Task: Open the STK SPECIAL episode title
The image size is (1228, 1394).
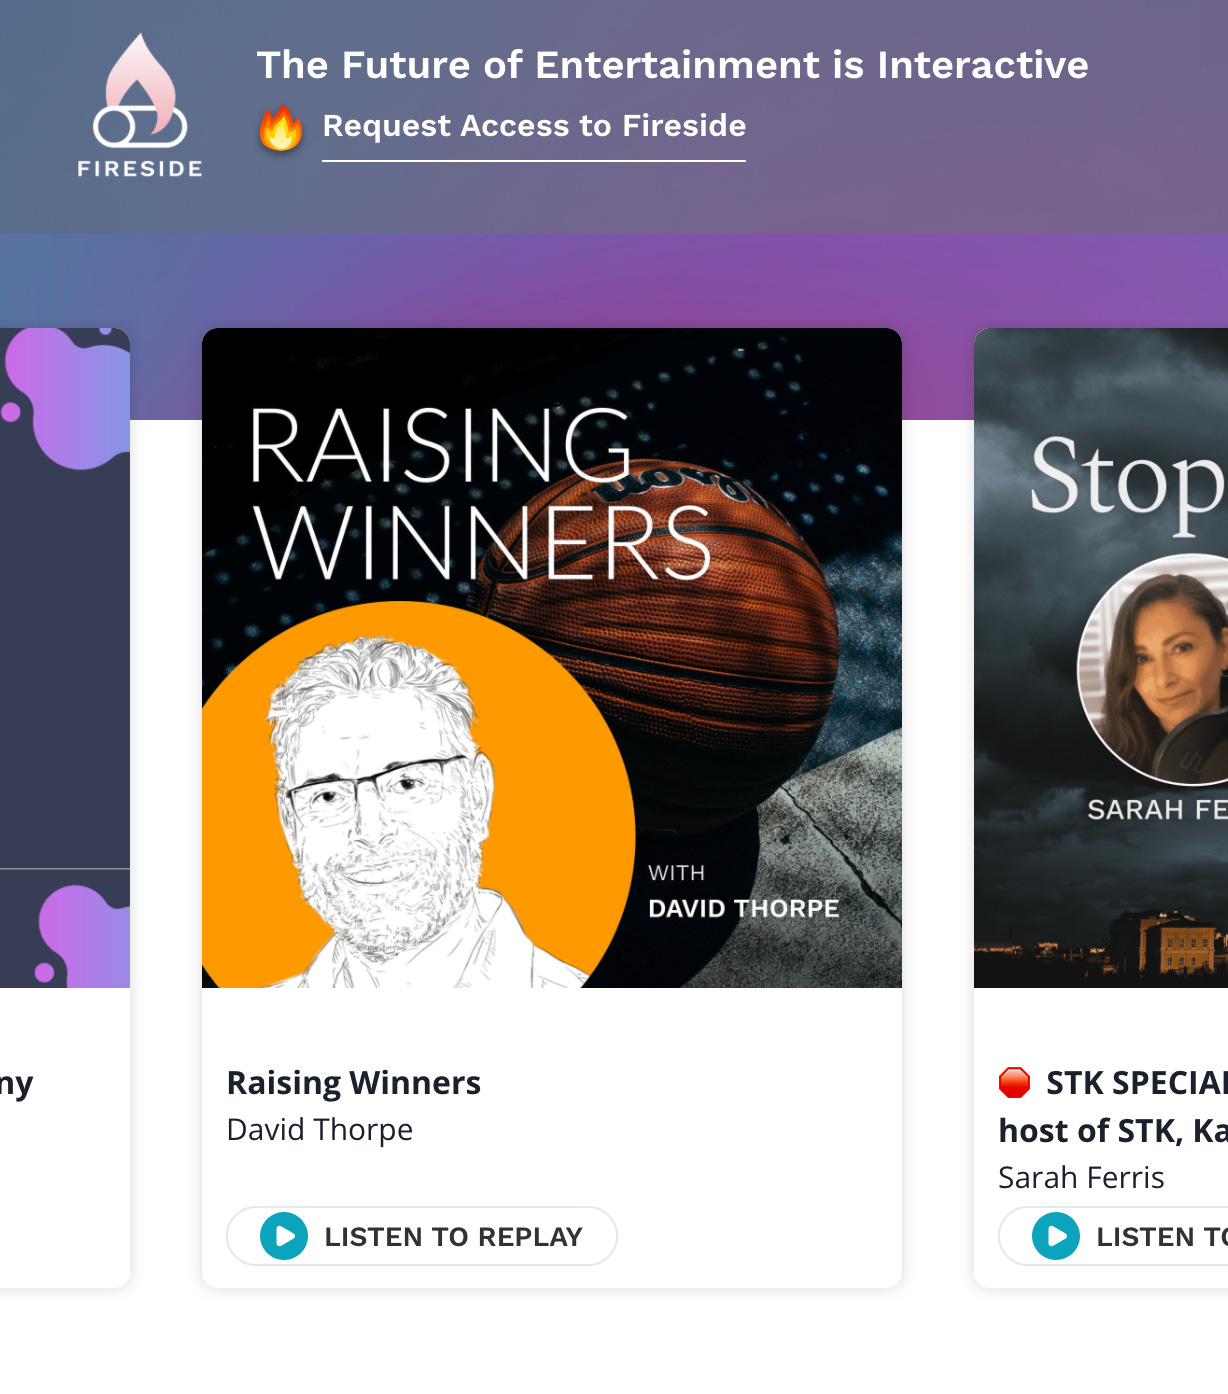Action: point(1113,1106)
